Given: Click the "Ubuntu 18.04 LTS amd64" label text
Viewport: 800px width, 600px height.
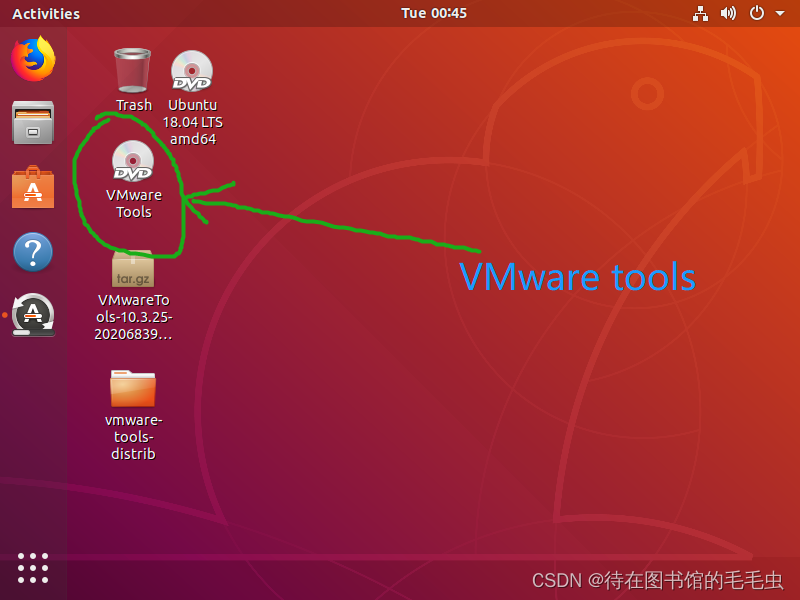Looking at the screenshot, I should click(x=192, y=122).
